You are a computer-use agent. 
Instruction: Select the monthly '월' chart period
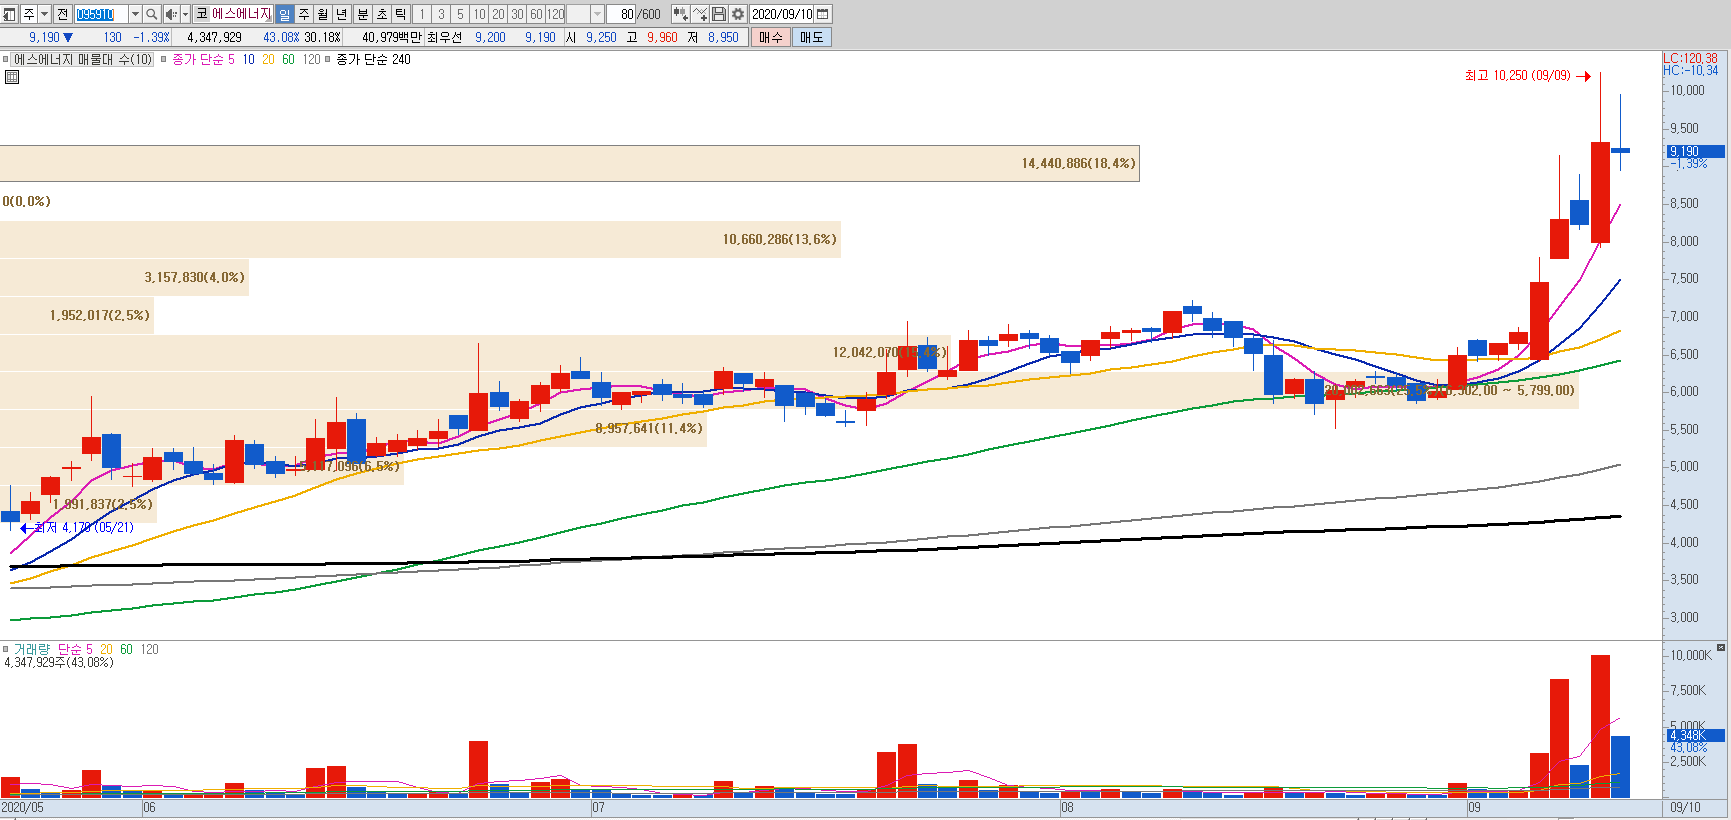(x=322, y=14)
